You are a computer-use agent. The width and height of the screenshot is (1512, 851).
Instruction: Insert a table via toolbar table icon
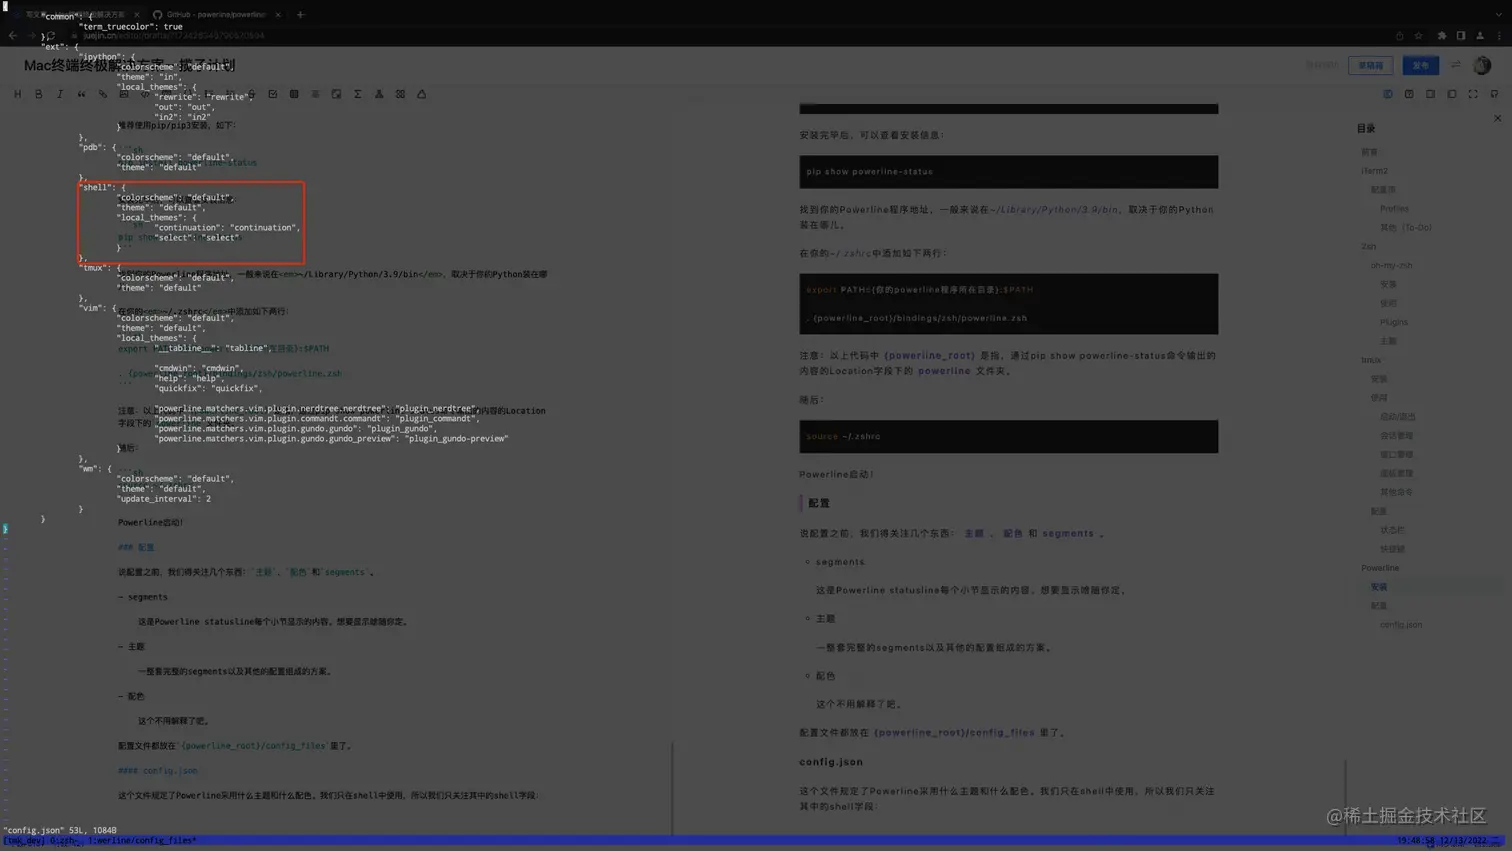click(x=294, y=94)
